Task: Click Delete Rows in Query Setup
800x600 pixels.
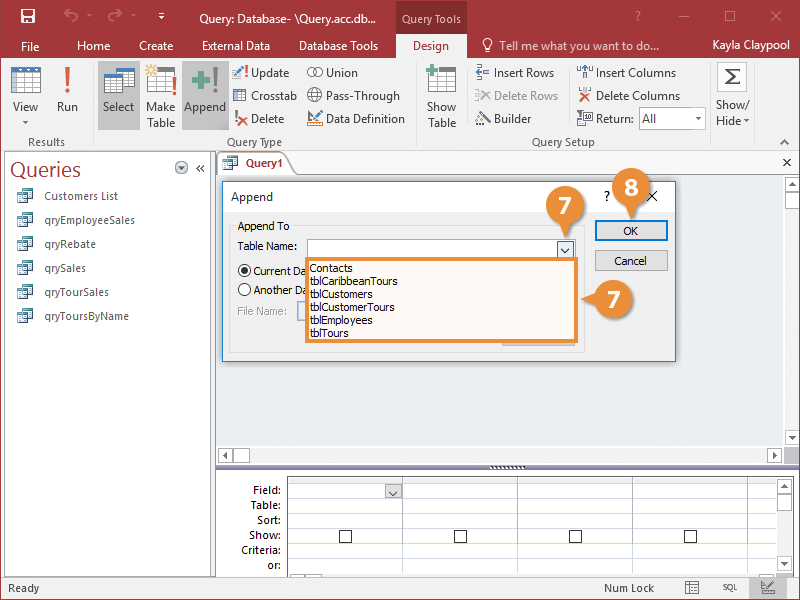Action: pyautogui.click(x=516, y=96)
